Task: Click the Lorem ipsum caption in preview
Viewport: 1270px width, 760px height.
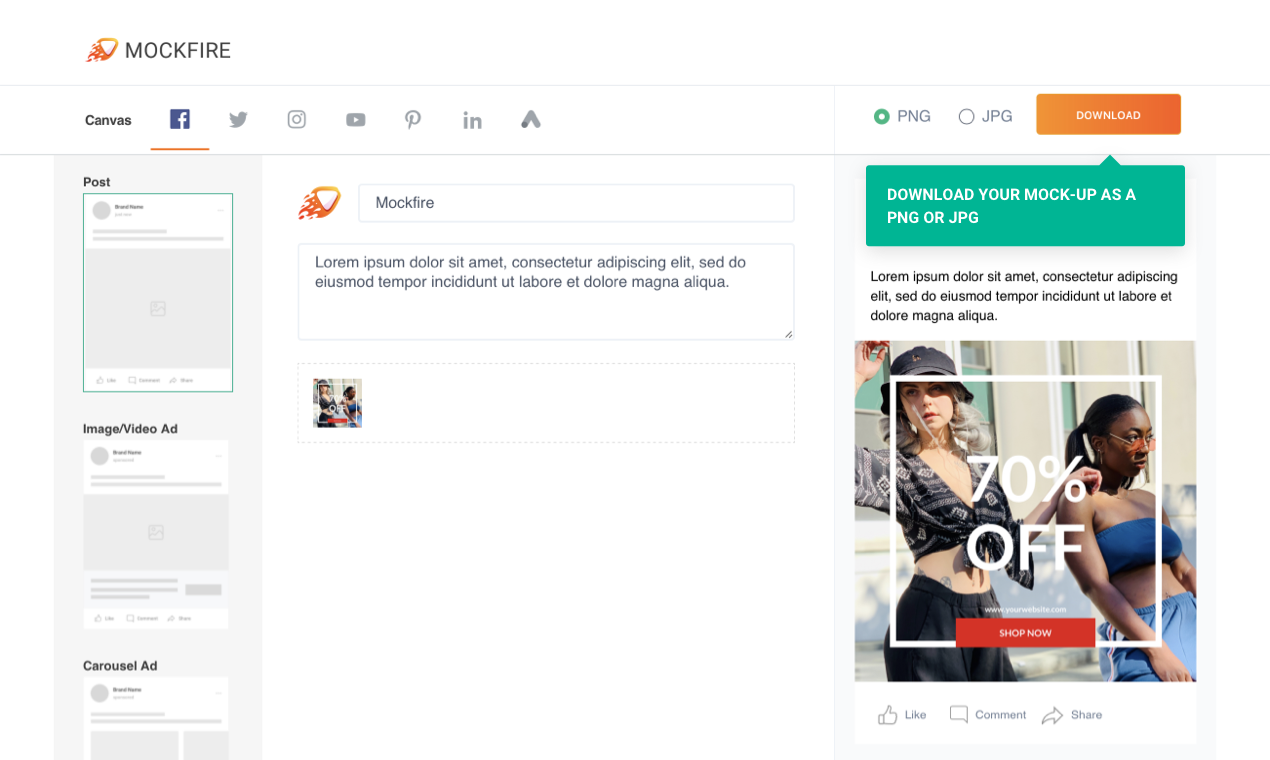Action: tap(1024, 296)
